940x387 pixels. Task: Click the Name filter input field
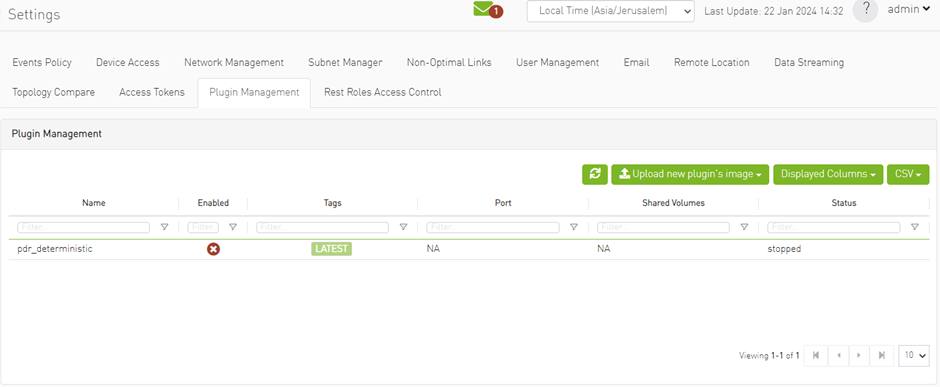click(x=83, y=228)
